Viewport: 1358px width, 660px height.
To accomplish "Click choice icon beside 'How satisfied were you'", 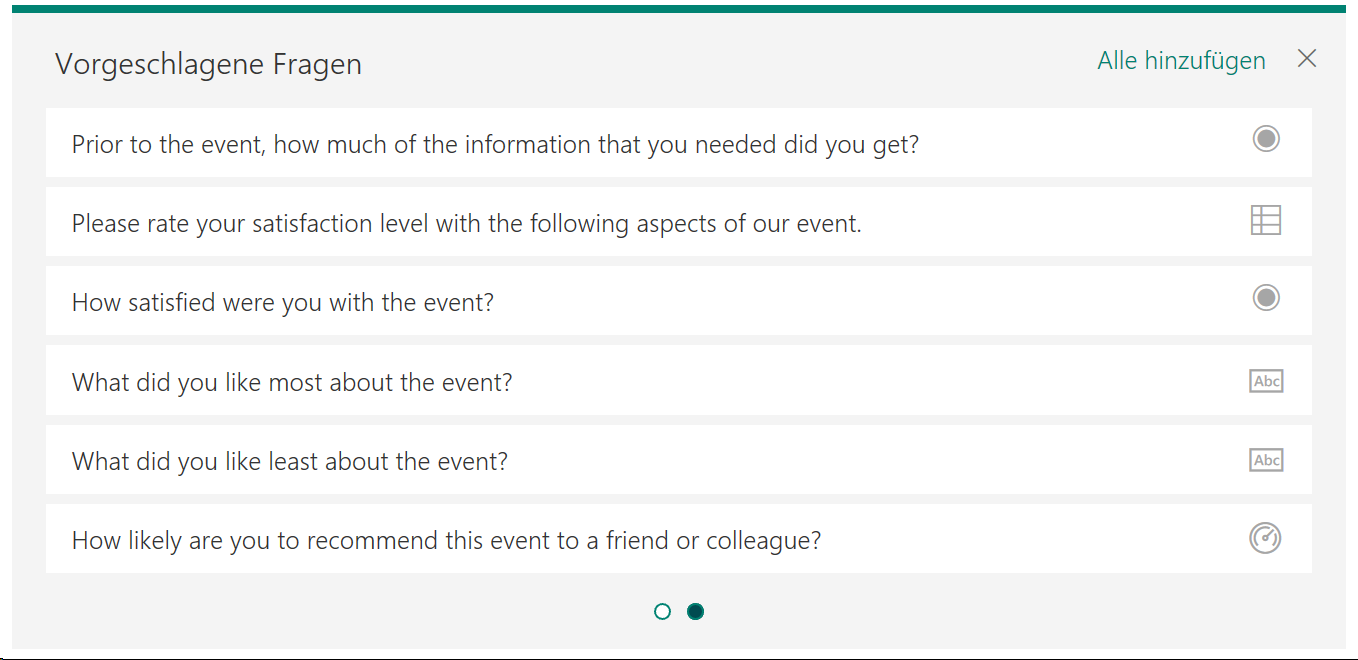I will click(1266, 298).
